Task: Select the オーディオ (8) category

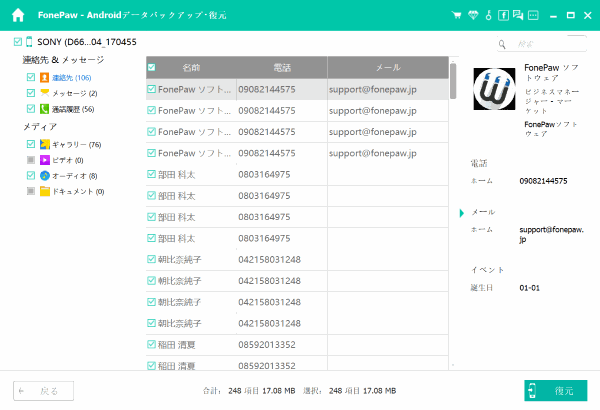Action: tap(75, 176)
